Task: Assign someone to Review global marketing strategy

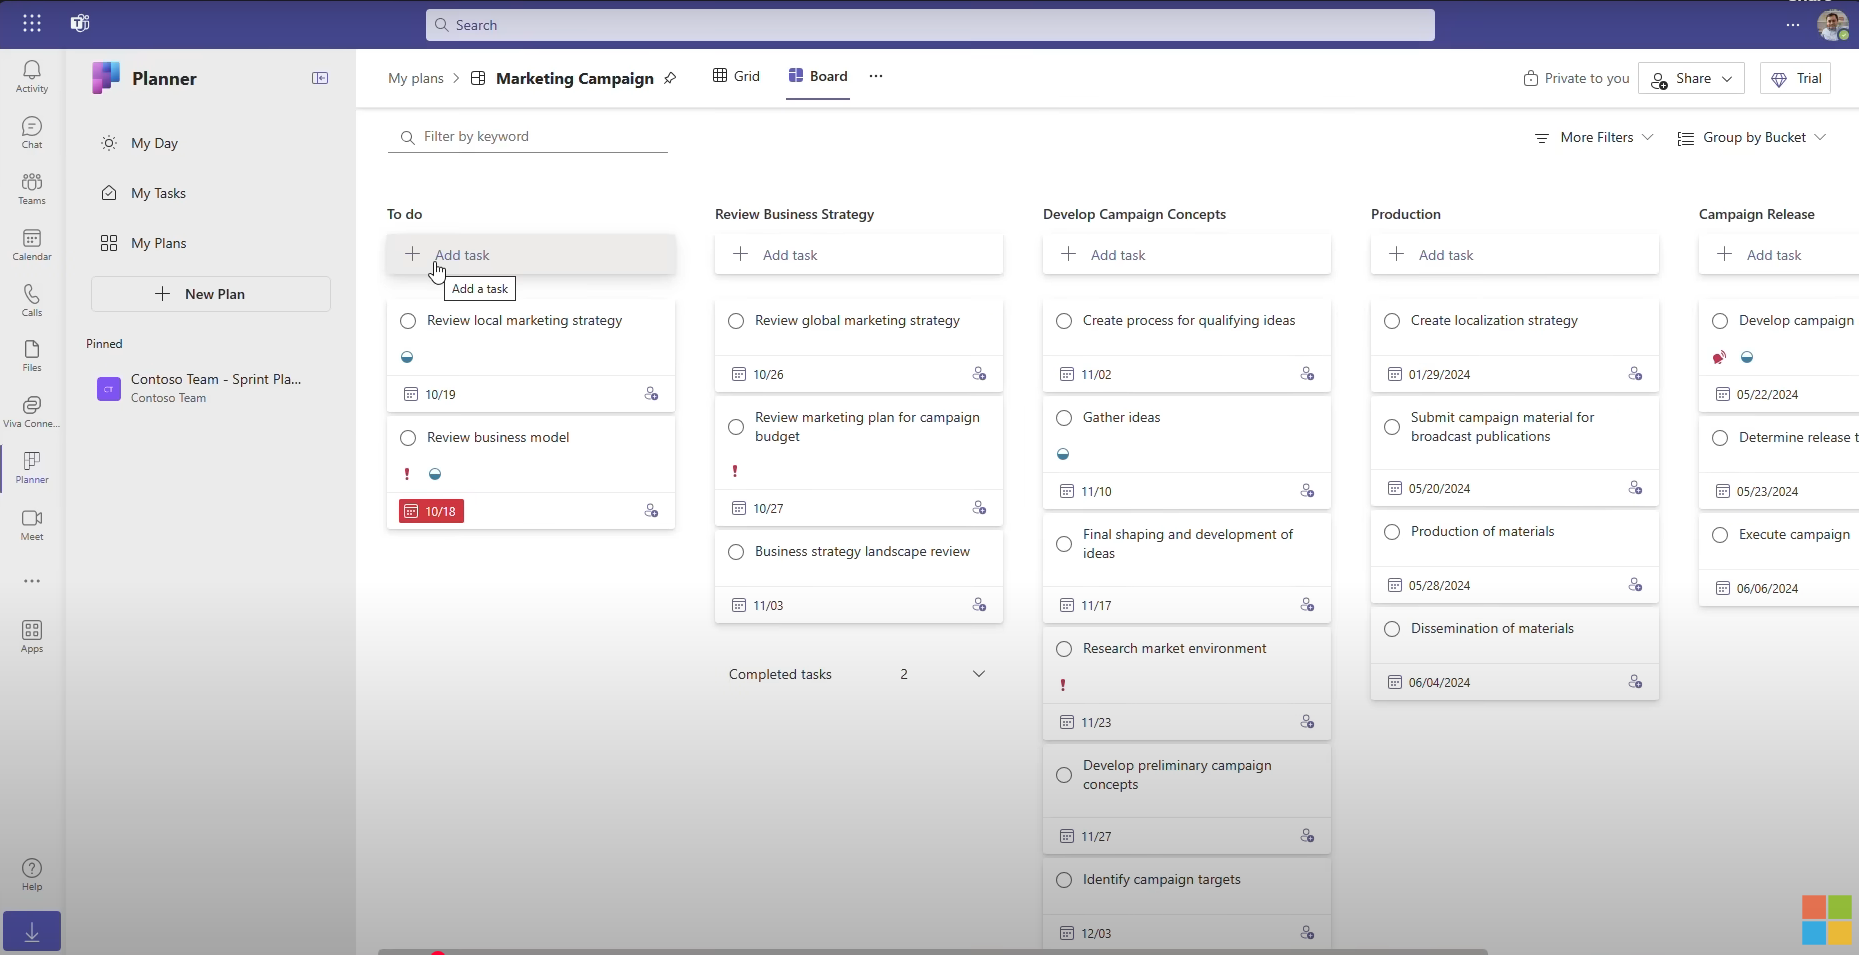Action: click(979, 374)
